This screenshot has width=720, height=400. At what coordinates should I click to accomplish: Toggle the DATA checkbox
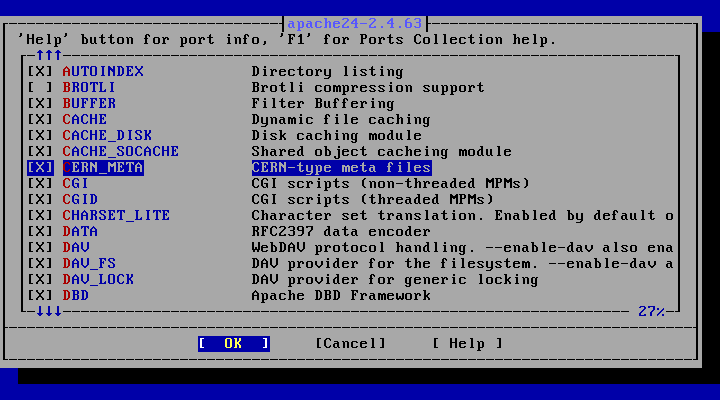[x=40, y=232]
